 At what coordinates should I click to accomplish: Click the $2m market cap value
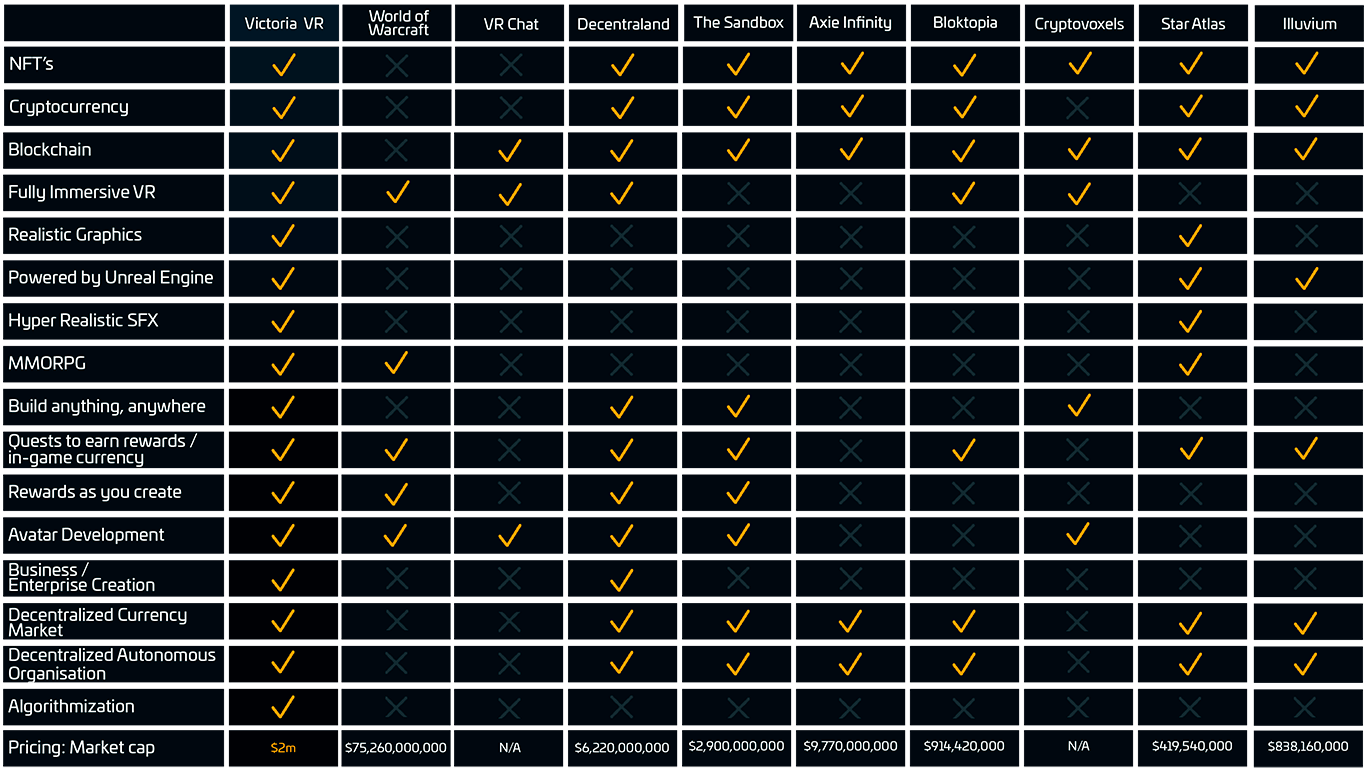pyautogui.click(x=283, y=746)
